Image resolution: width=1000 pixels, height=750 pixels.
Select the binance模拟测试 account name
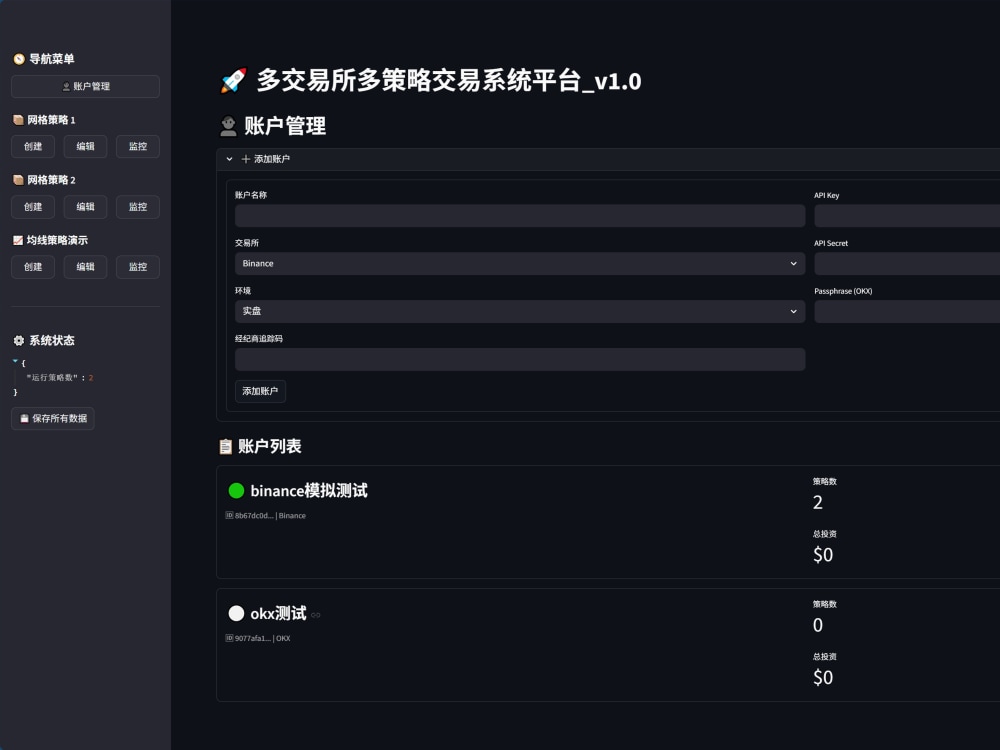[x=309, y=490]
